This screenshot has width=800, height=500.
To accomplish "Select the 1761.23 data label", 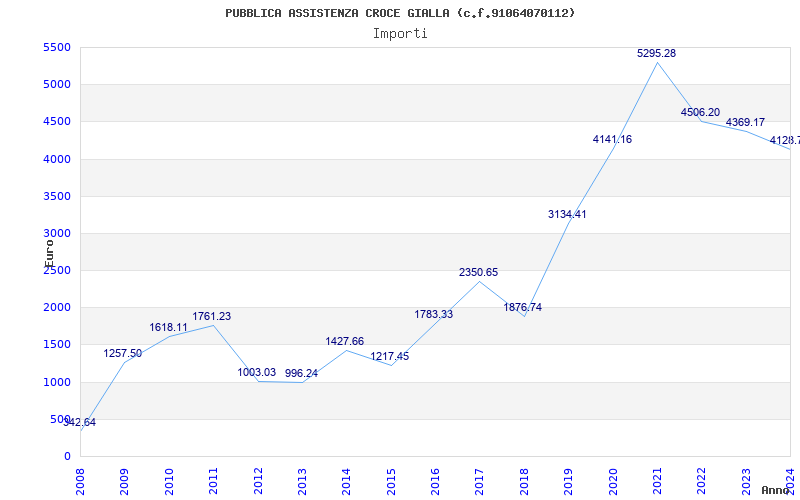I will click(212, 317).
